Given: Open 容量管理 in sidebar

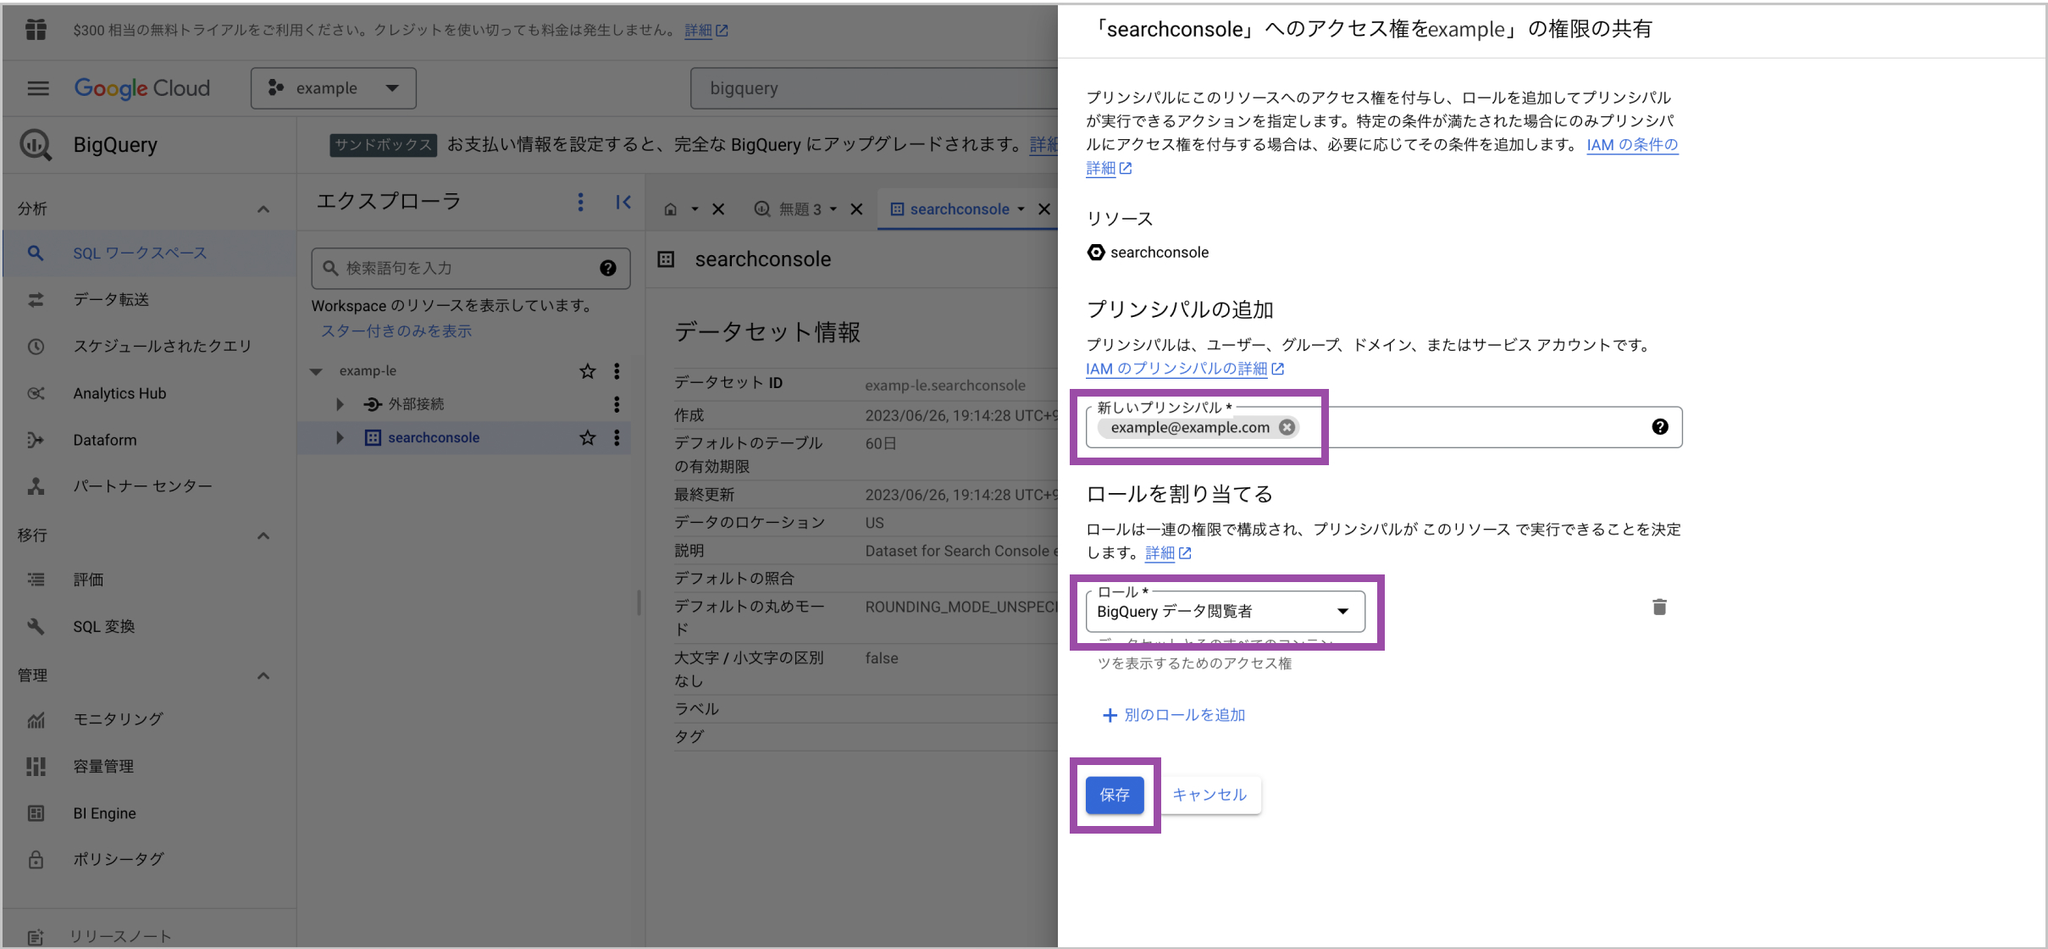Looking at the screenshot, I should (x=150, y=766).
